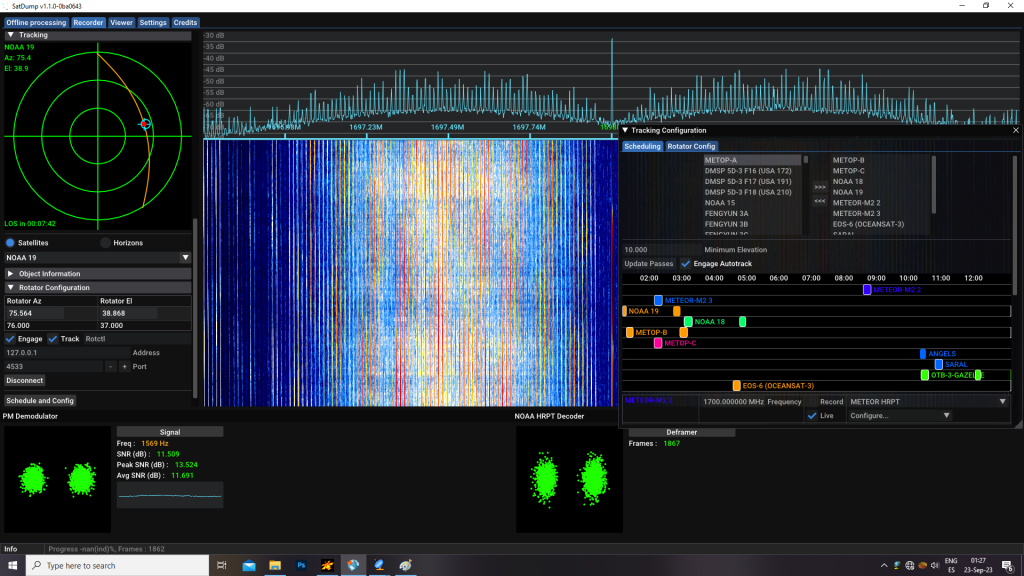The height and width of the screenshot is (576, 1024).
Task: Close the Tracking Configuration window
Action: point(1016,130)
